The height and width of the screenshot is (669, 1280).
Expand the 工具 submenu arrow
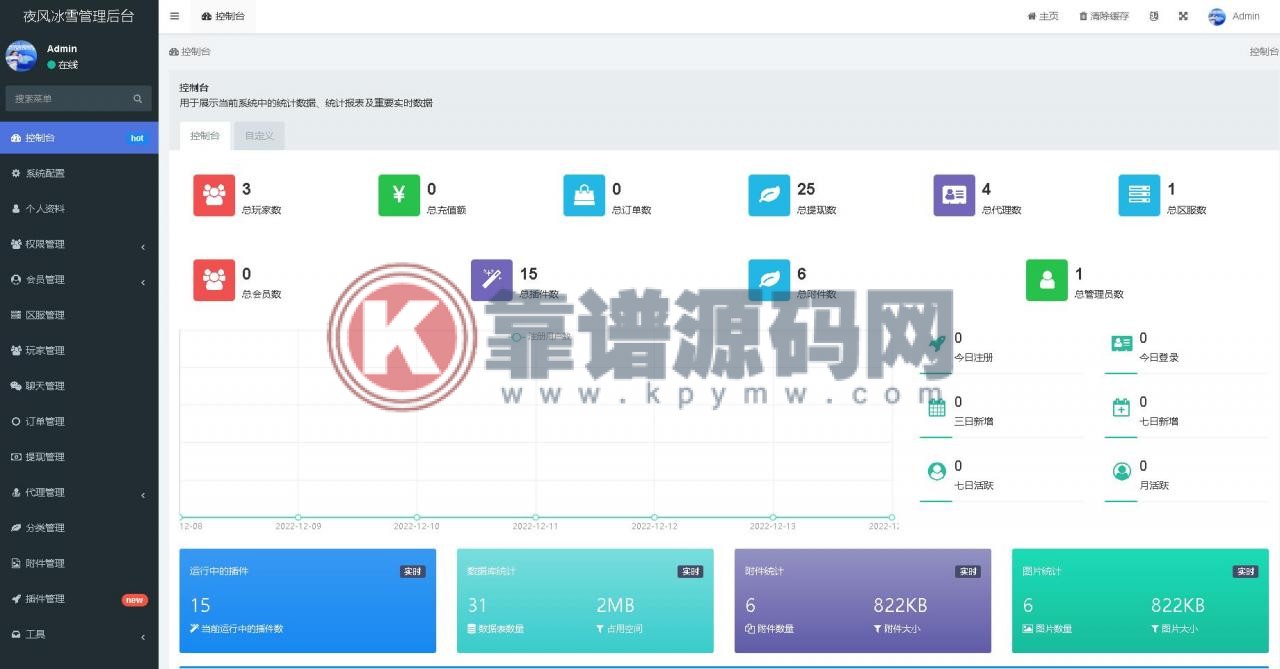point(143,636)
